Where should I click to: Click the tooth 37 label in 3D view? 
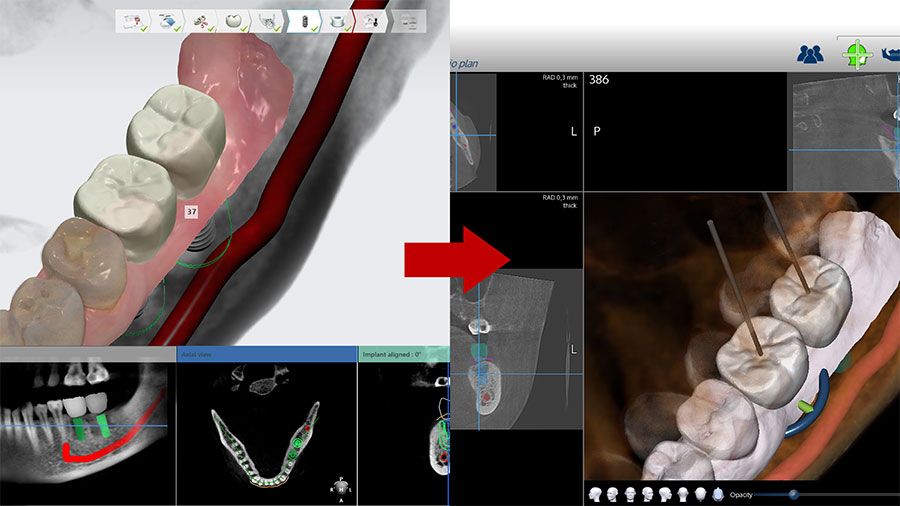click(191, 212)
